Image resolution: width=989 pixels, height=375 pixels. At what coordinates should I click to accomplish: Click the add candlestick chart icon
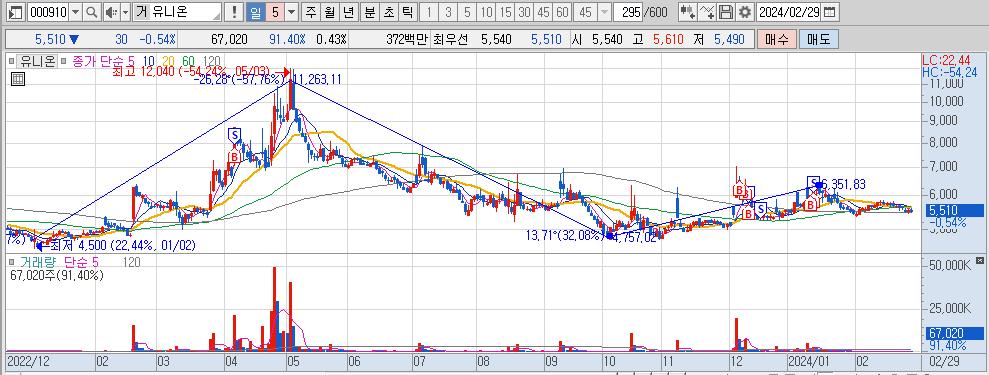tap(688, 12)
